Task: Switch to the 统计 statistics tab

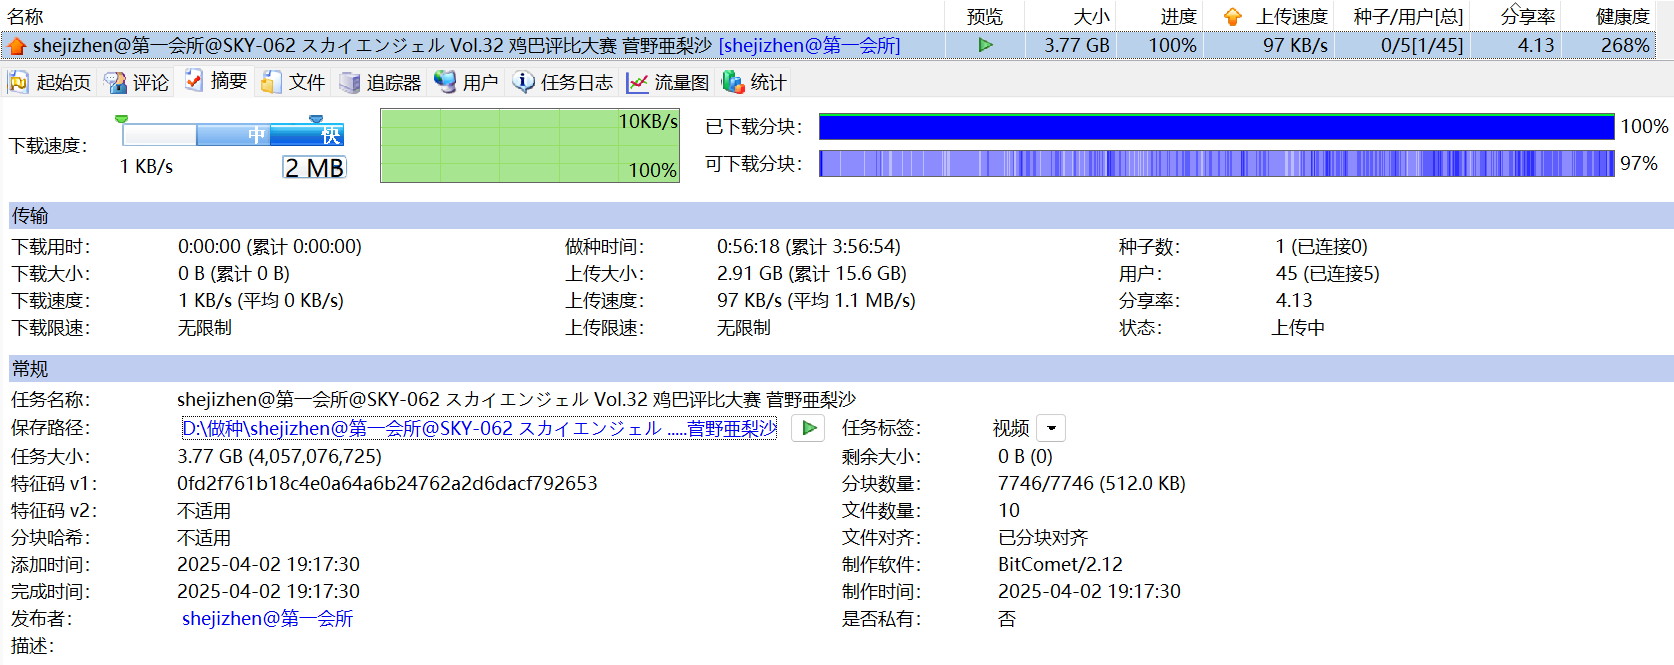Action: pos(755,82)
